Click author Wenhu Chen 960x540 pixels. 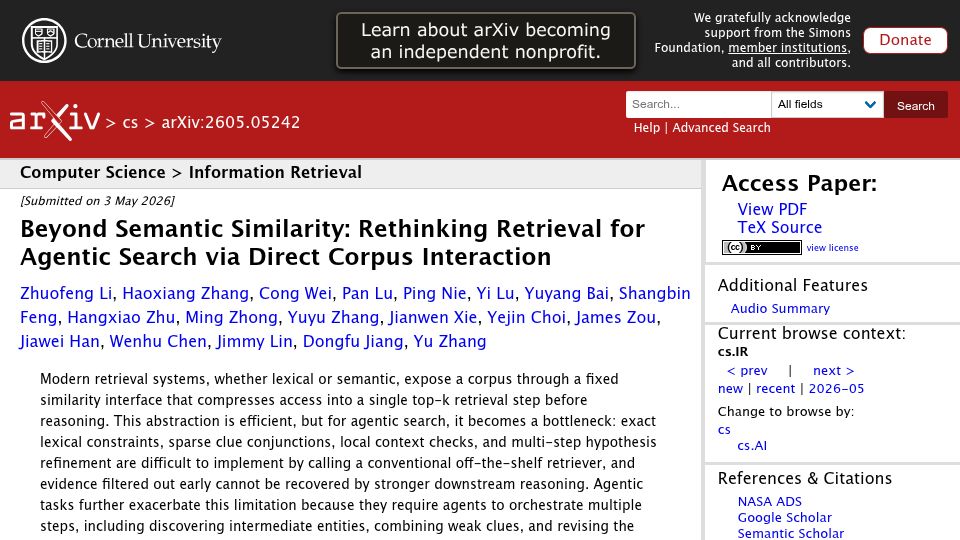point(158,341)
